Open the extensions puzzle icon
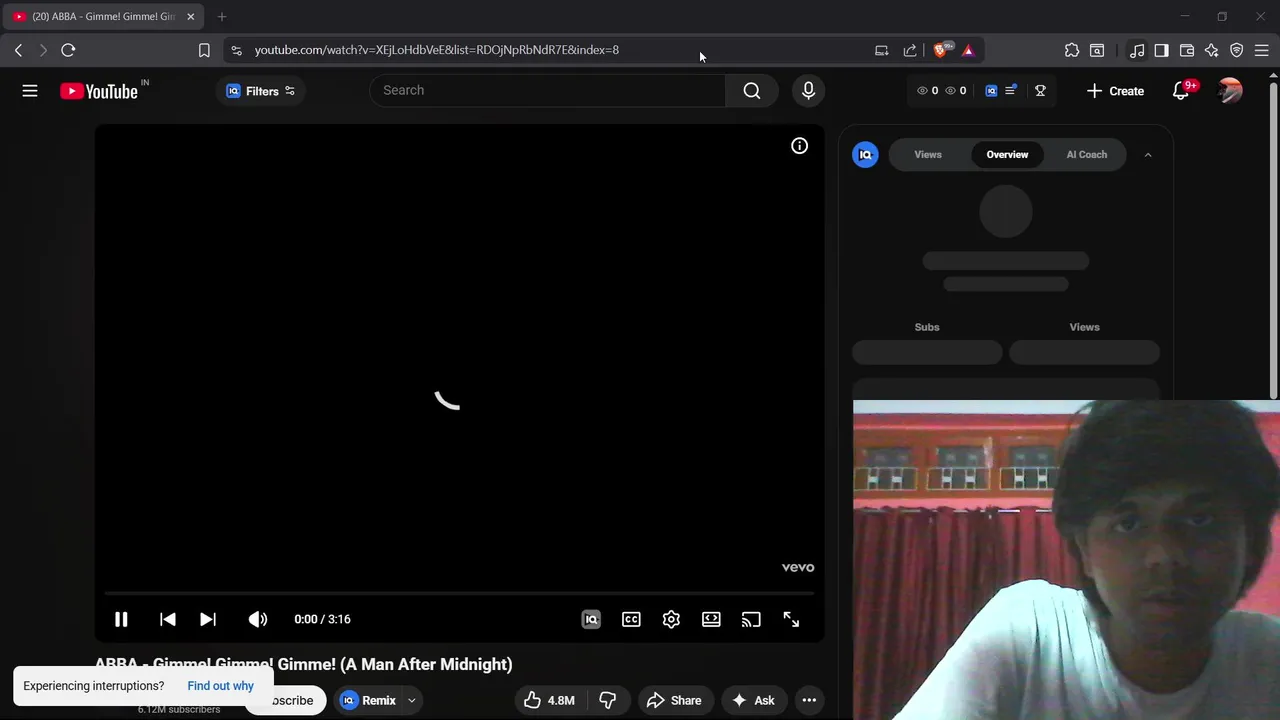This screenshot has width=1280, height=720. pyautogui.click(x=1072, y=50)
